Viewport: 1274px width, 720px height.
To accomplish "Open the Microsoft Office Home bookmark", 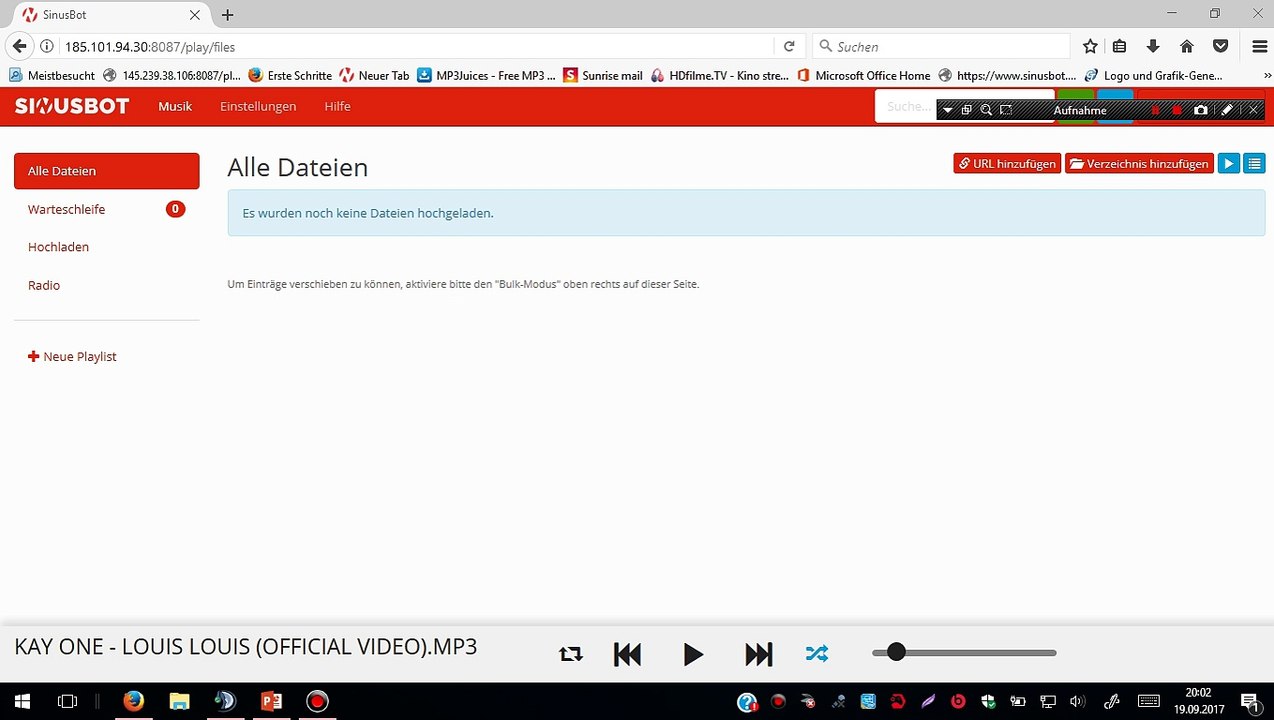I will click(863, 75).
